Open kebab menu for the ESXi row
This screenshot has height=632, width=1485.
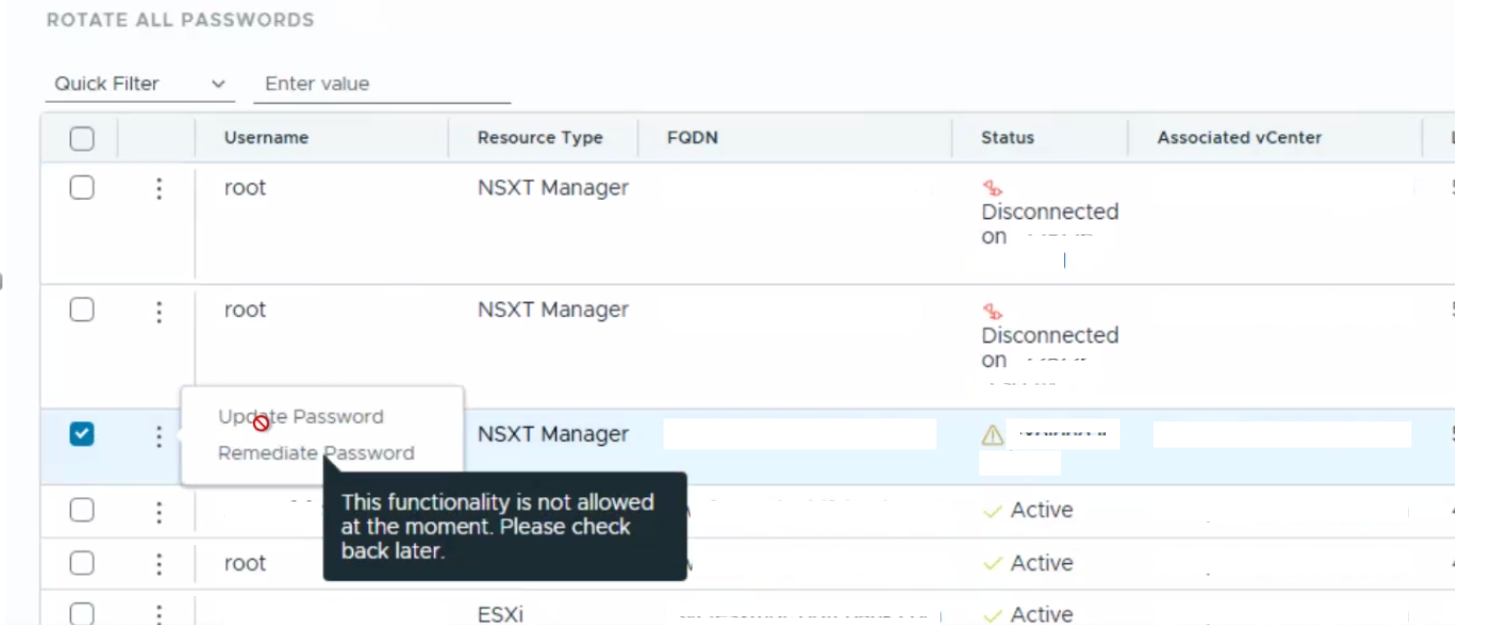click(x=158, y=614)
